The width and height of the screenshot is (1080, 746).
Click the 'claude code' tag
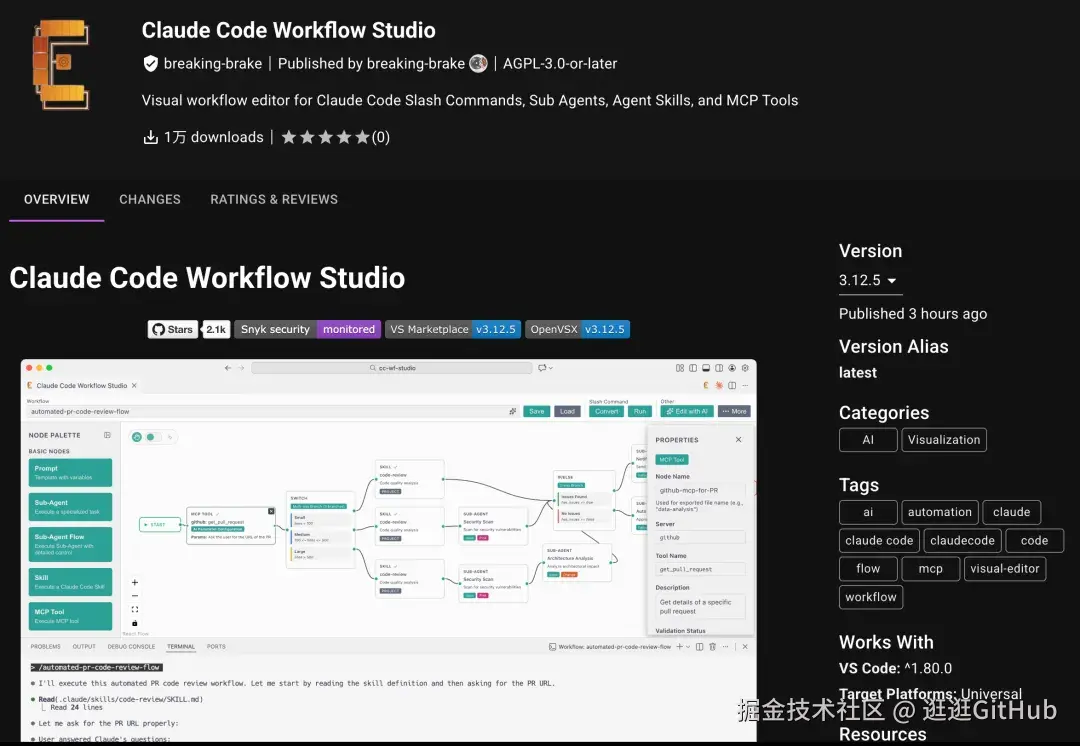pyautogui.click(x=879, y=541)
